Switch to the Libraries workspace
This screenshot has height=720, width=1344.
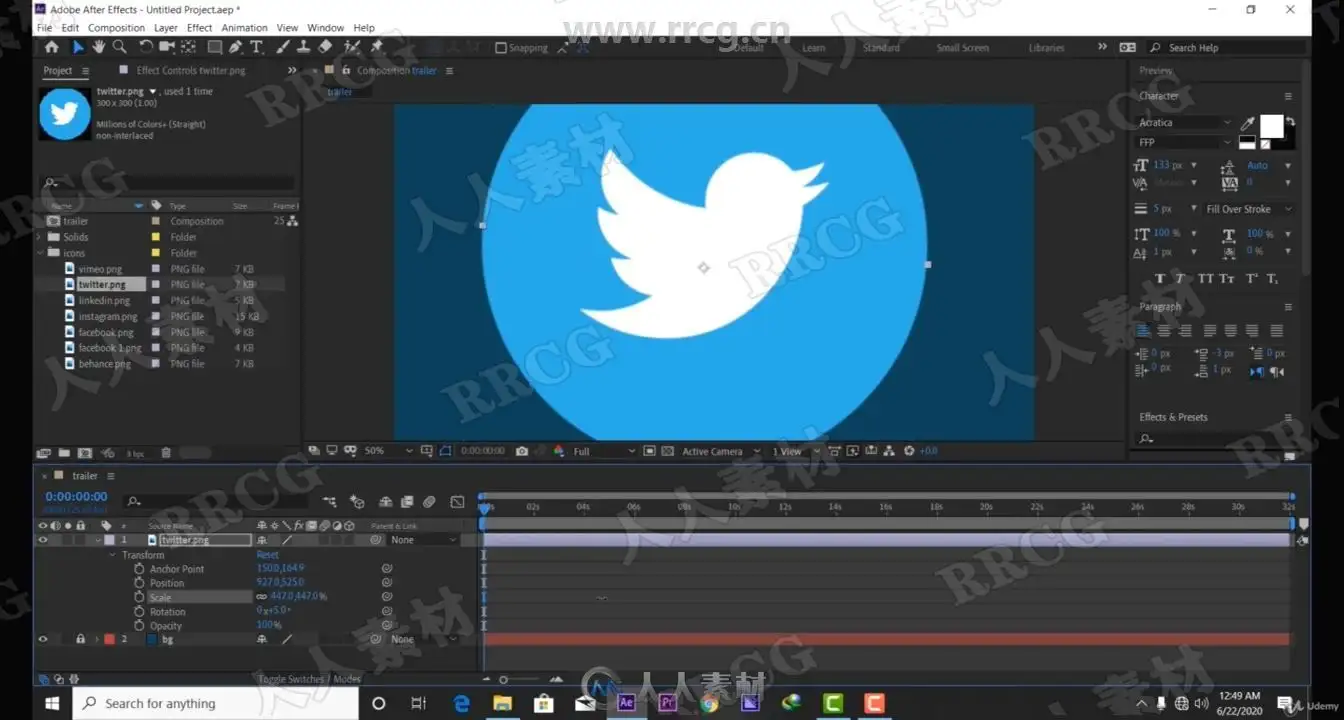(x=1047, y=48)
